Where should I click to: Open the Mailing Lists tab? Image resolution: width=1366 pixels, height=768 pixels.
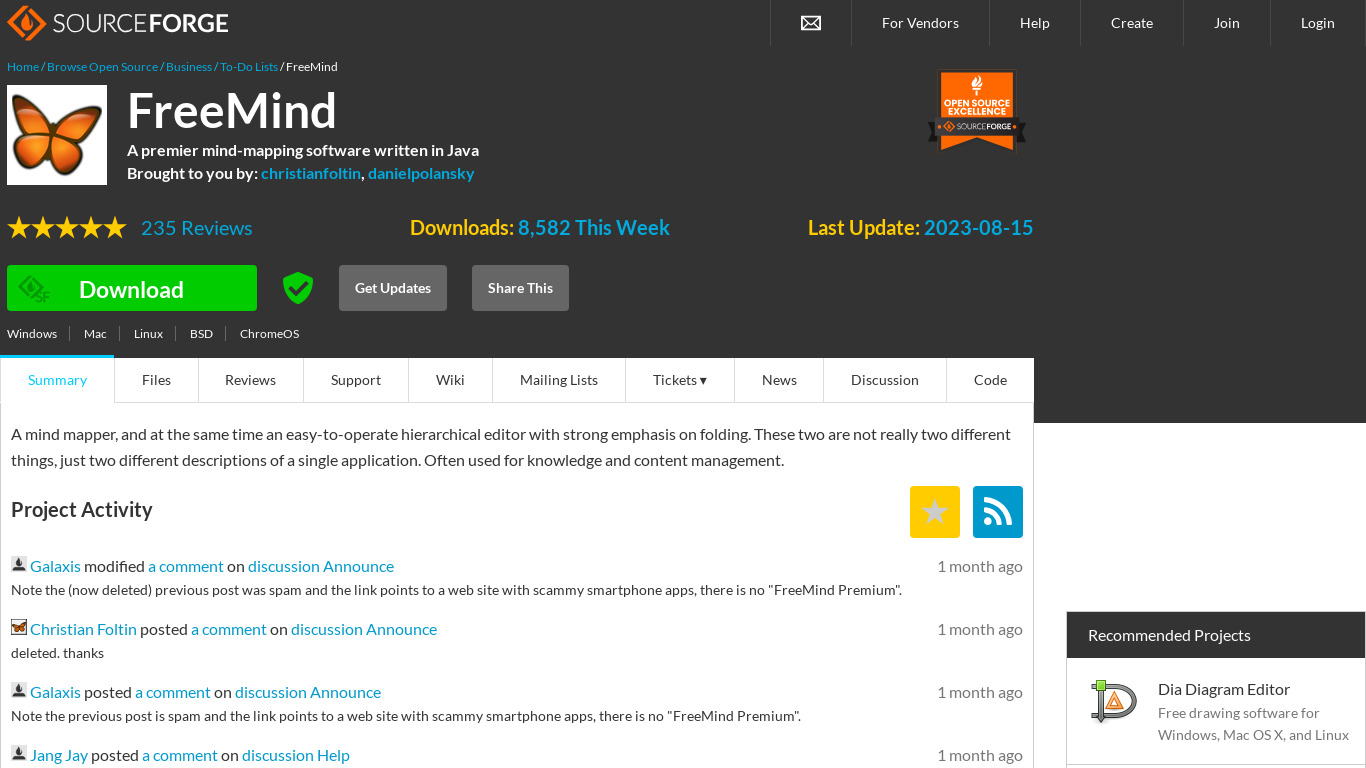click(x=559, y=380)
